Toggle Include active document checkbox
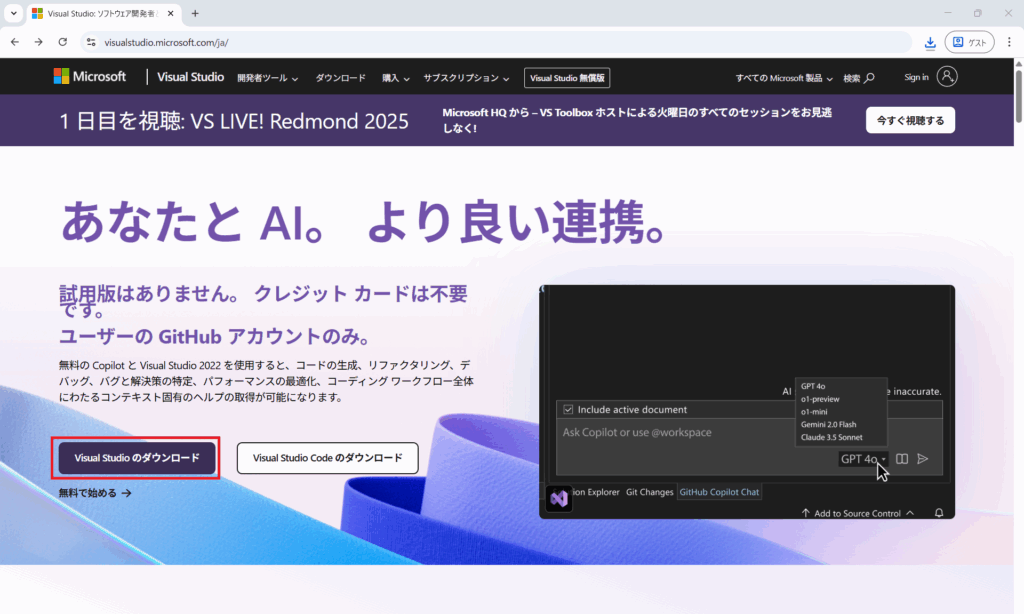 click(568, 409)
